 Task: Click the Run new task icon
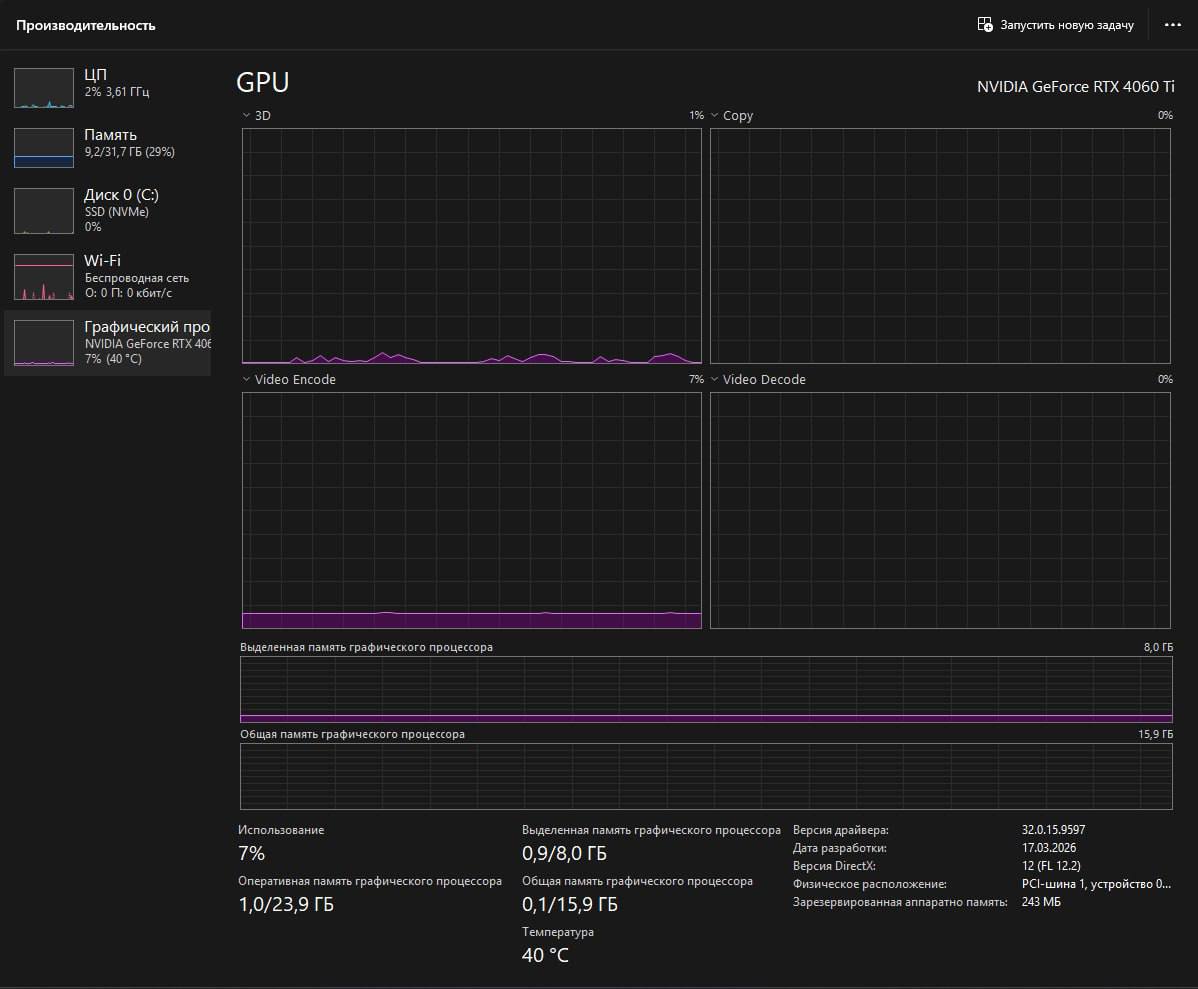(985, 24)
